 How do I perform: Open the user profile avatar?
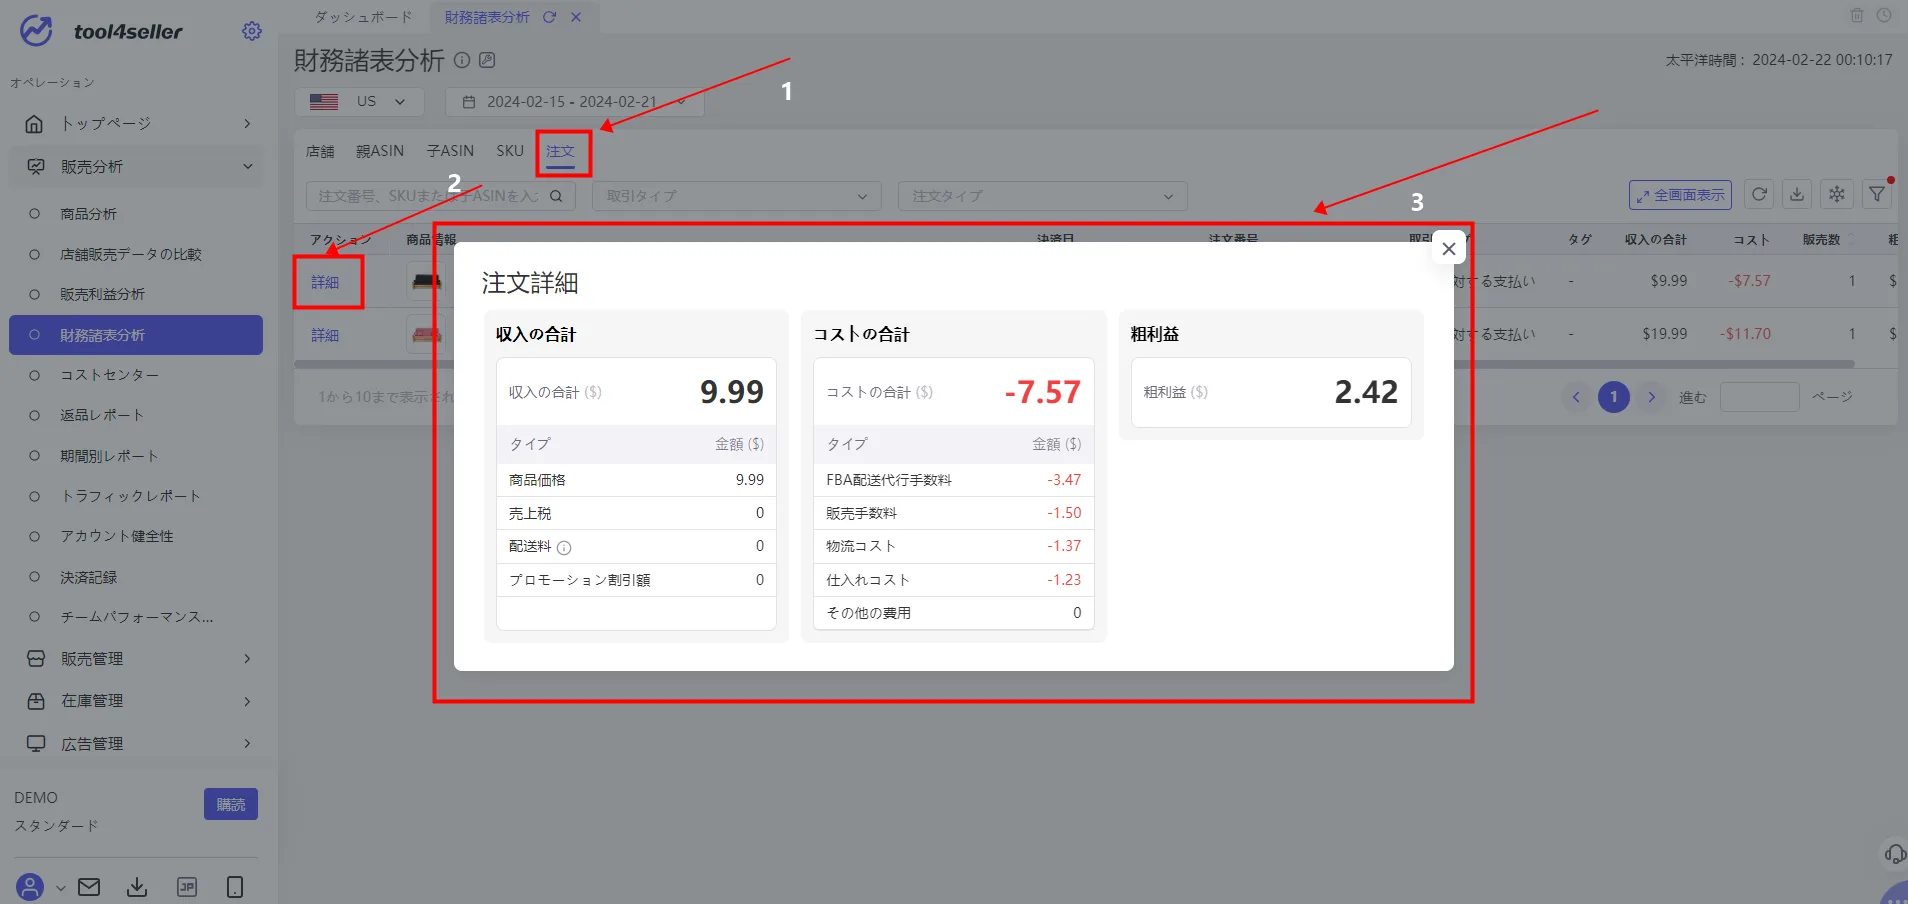click(x=30, y=887)
